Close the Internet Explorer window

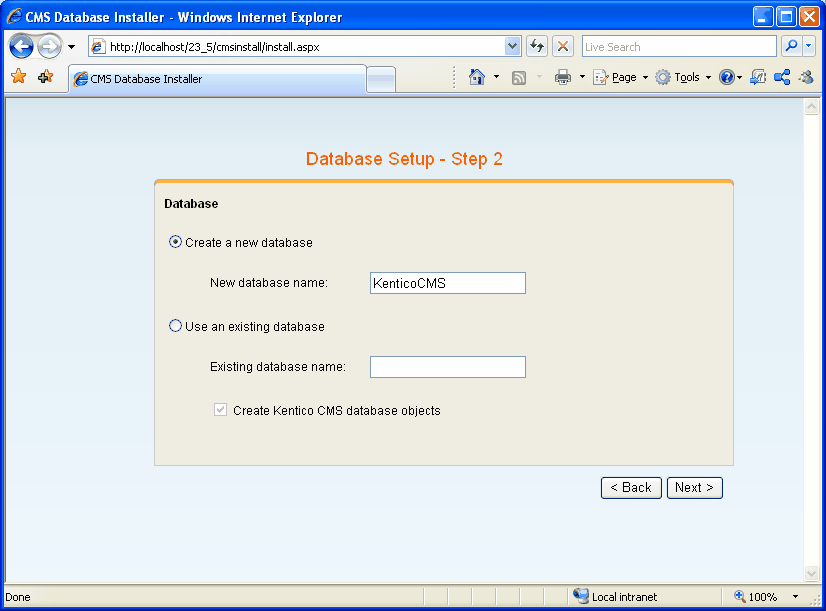tap(809, 17)
